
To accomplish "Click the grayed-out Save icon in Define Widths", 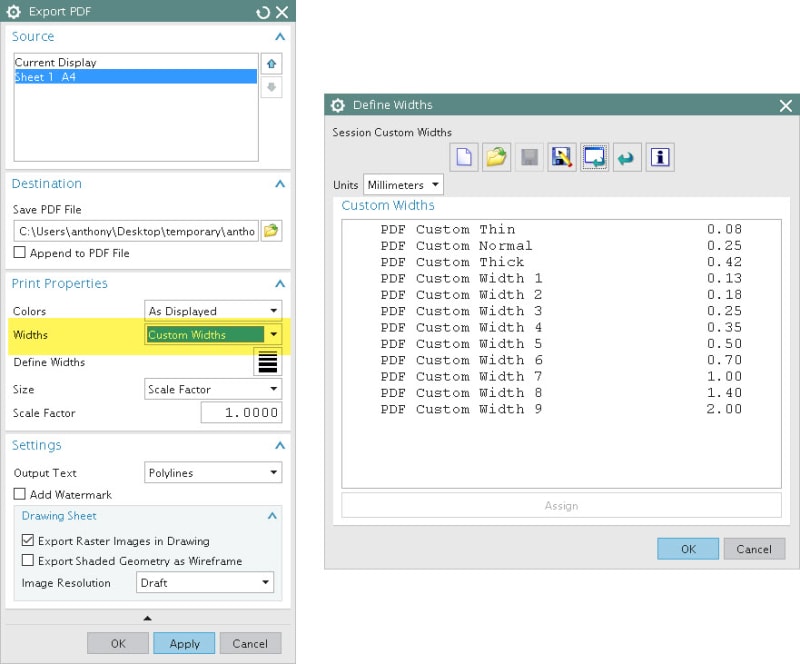I will (x=529, y=157).
